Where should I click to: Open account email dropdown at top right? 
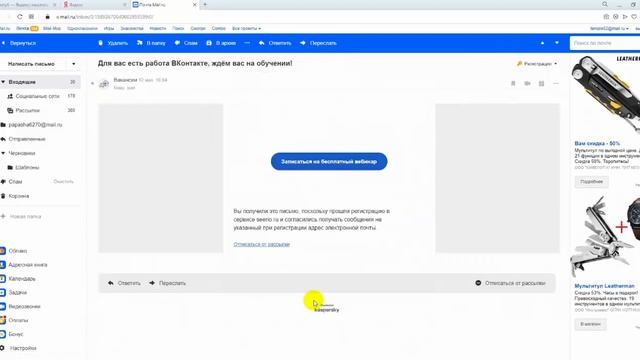click(609, 29)
